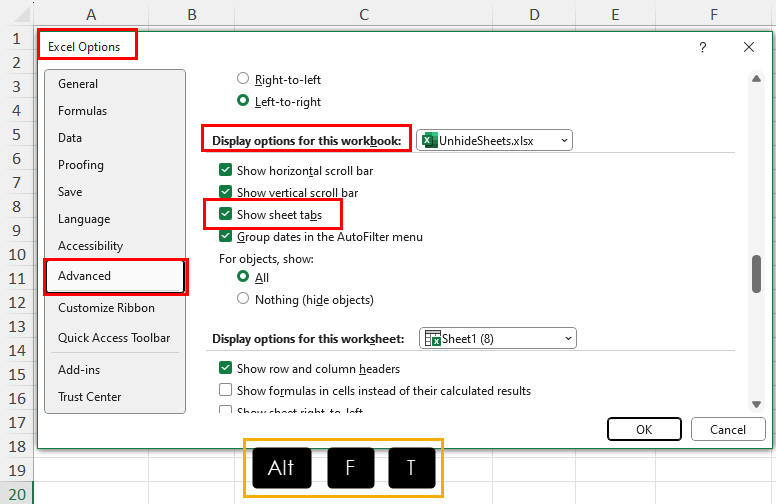Screen dimensions: 776x504
Task: Click the Help question mark icon
Action: [x=703, y=48]
